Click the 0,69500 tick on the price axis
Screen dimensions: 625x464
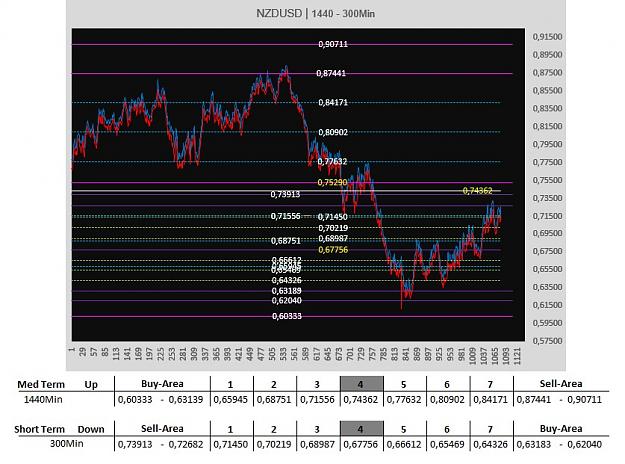547,233
